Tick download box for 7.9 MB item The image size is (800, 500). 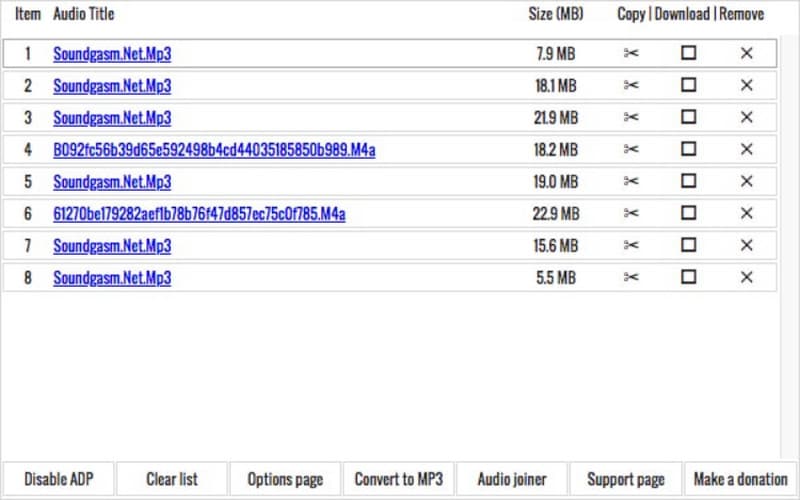689,53
